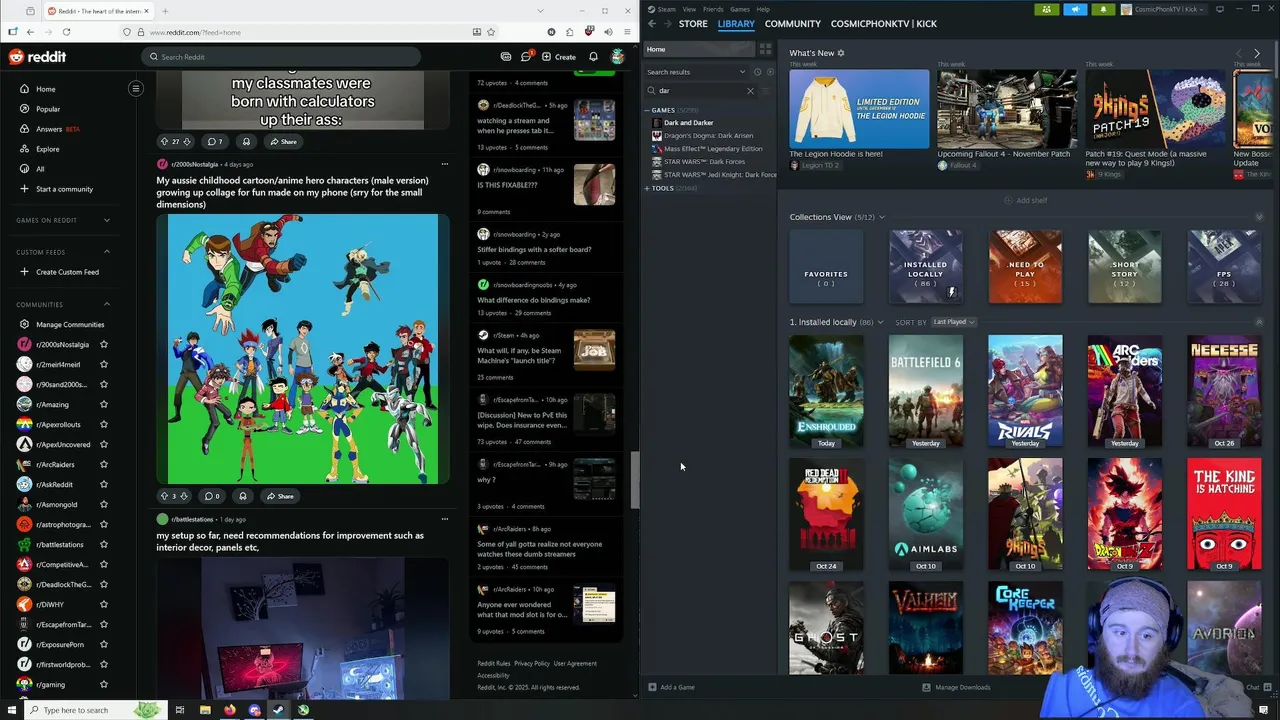Favorite r/battlestations with the star
This screenshot has height=720, width=1280.
coord(103,544)
